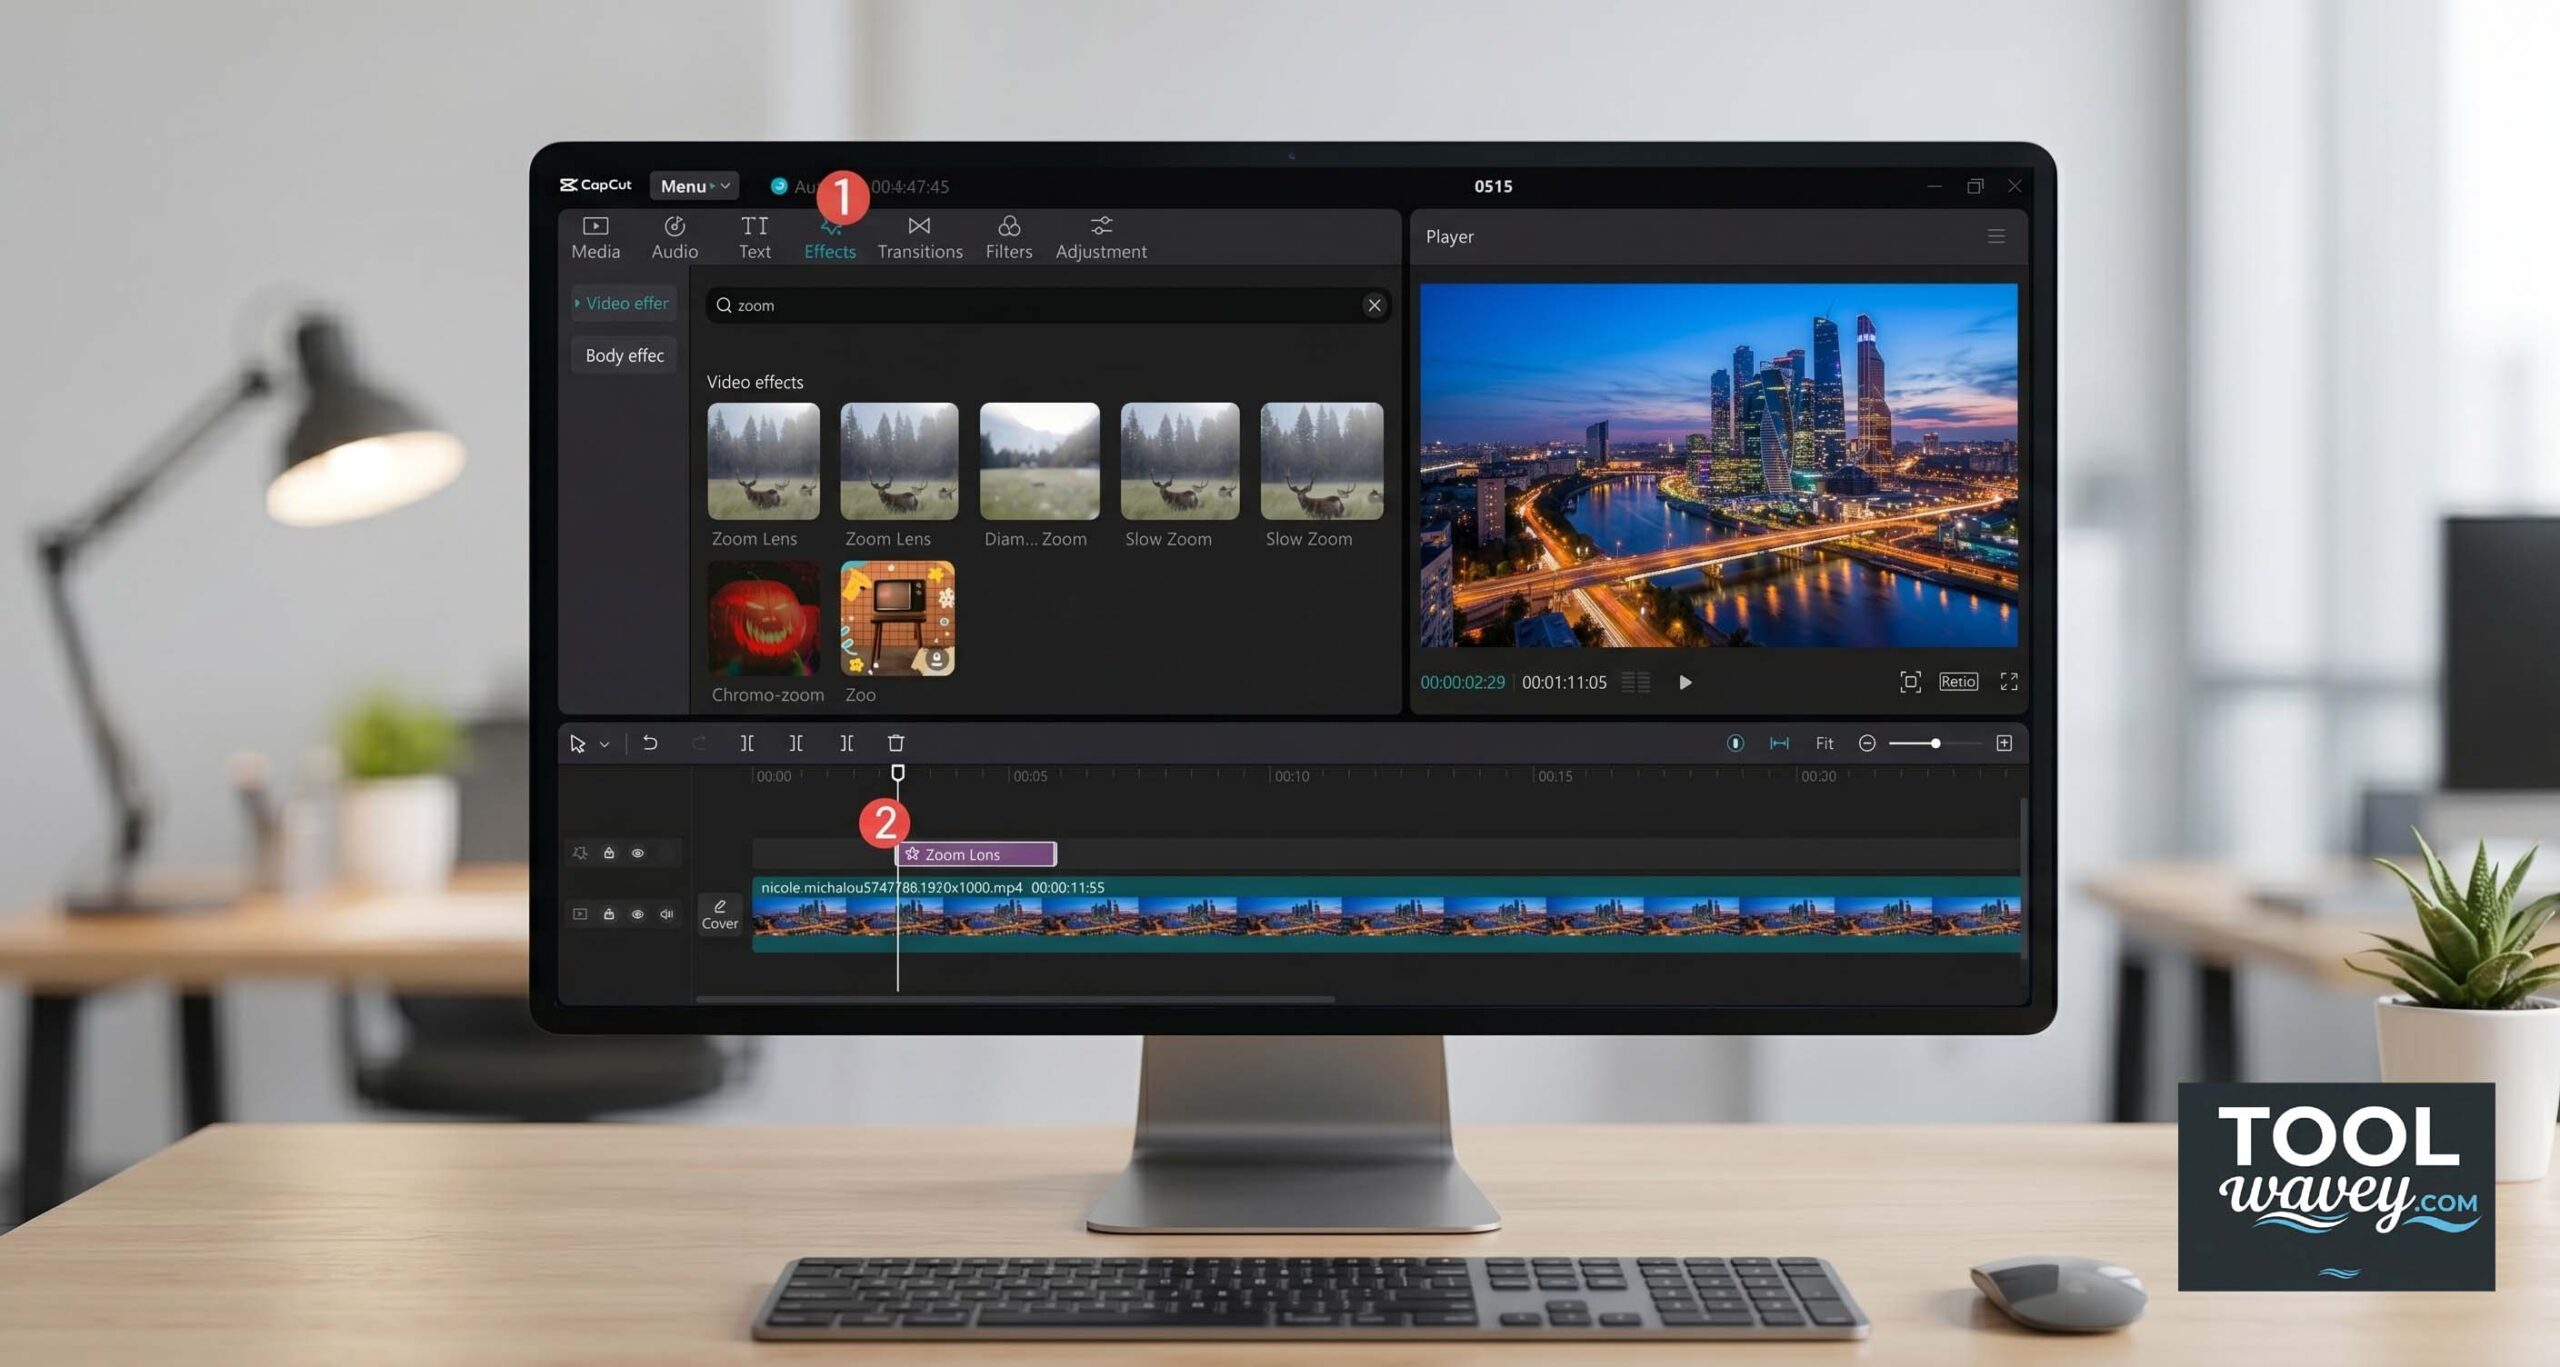This screenshot has height=1367, width=2560.
Task: Hide the main video track
Action: [637, 914]
